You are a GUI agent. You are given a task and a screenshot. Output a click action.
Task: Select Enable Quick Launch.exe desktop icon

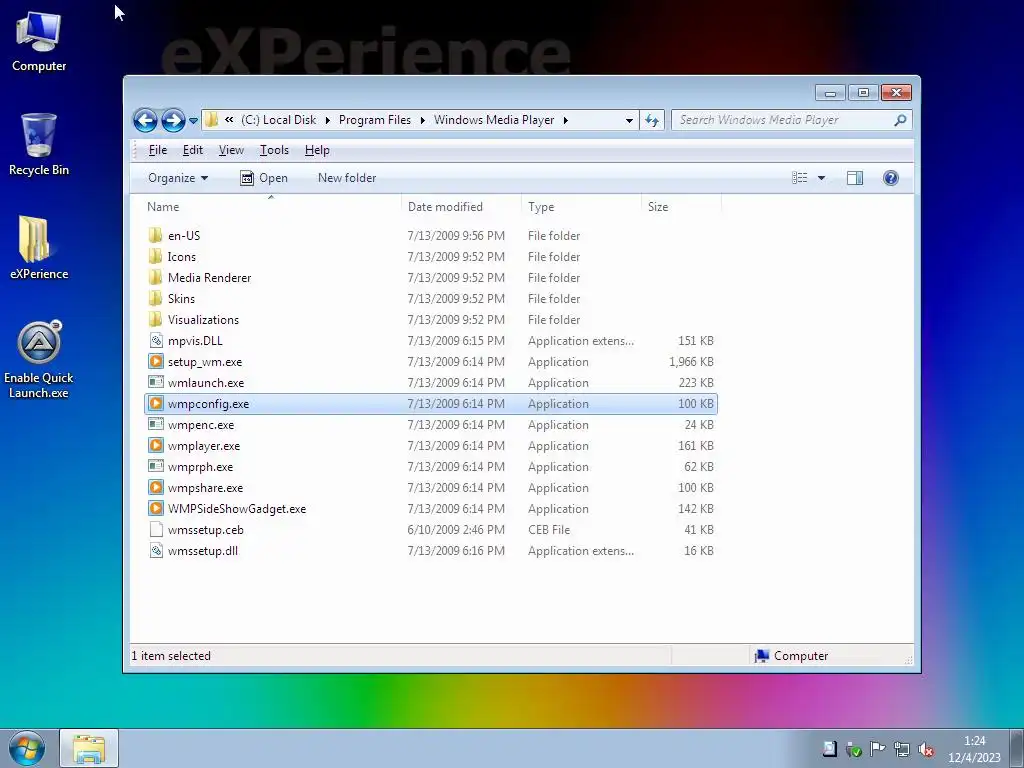click(39, 360)
